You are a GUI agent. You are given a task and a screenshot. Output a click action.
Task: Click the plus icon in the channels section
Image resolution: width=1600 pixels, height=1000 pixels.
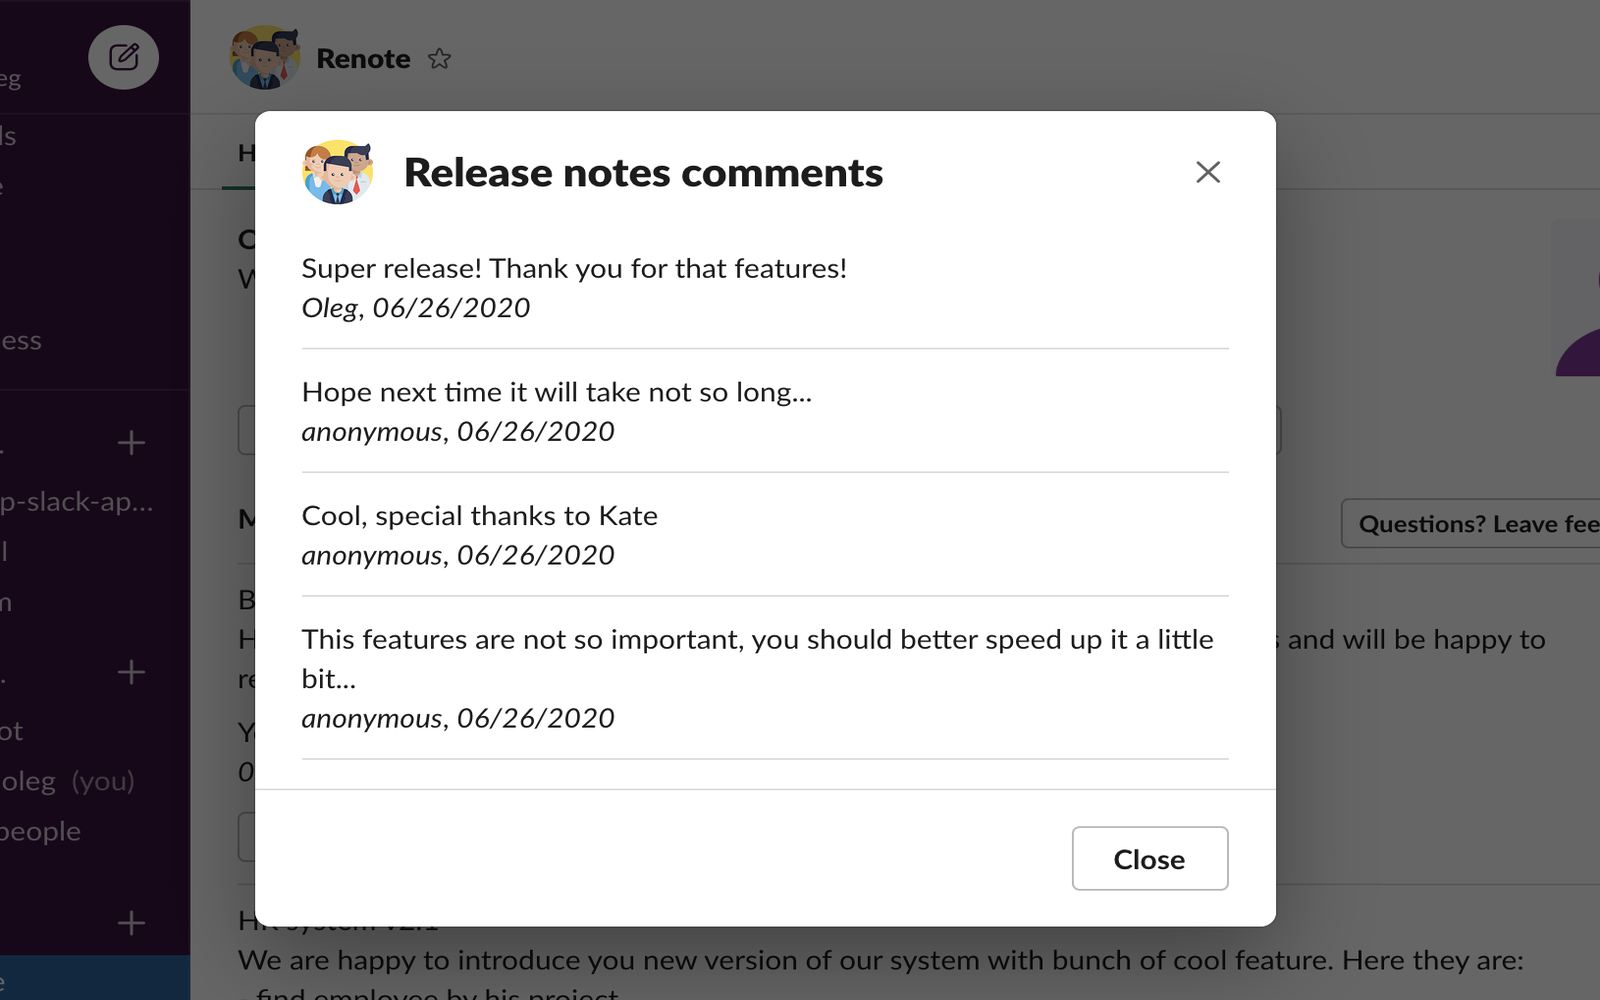(133, 441)
